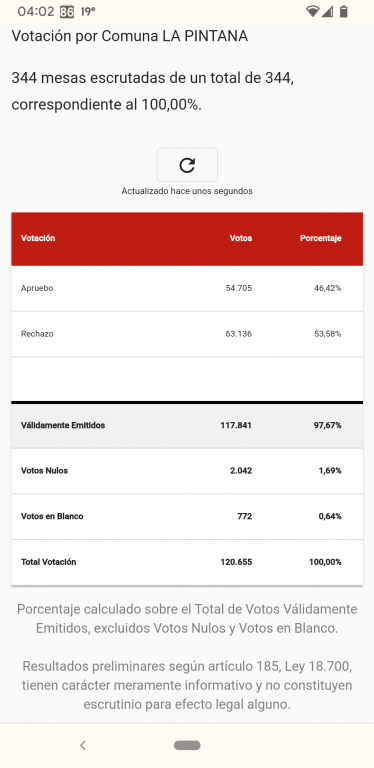The height and width of the screenshot is (768, 374).
Task: Tap the 'Actualizado hace unos segundos' label
Action: 187,191
